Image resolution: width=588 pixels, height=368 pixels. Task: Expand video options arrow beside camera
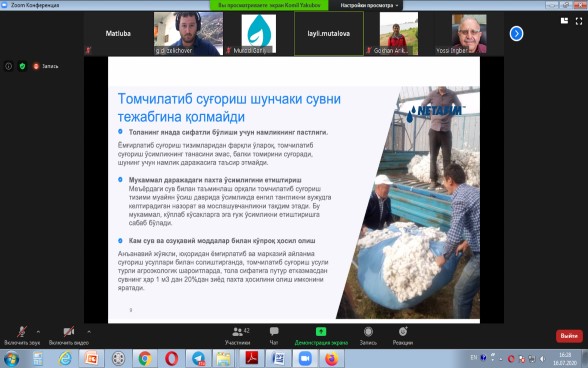pos(89,332)
